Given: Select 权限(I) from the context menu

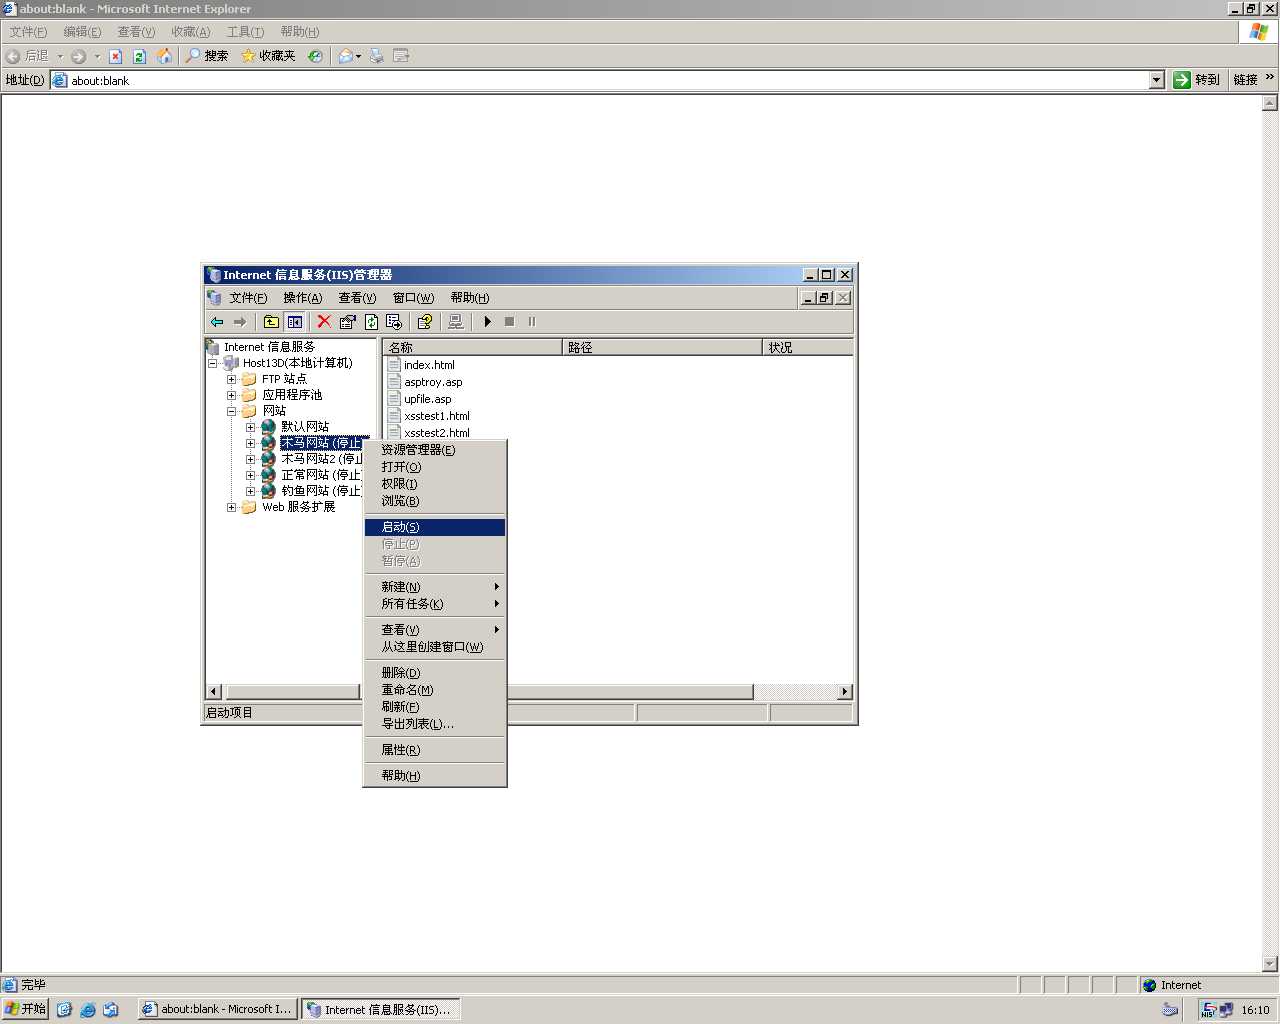Looking at the screenshot, I should [x=435, y=484].
